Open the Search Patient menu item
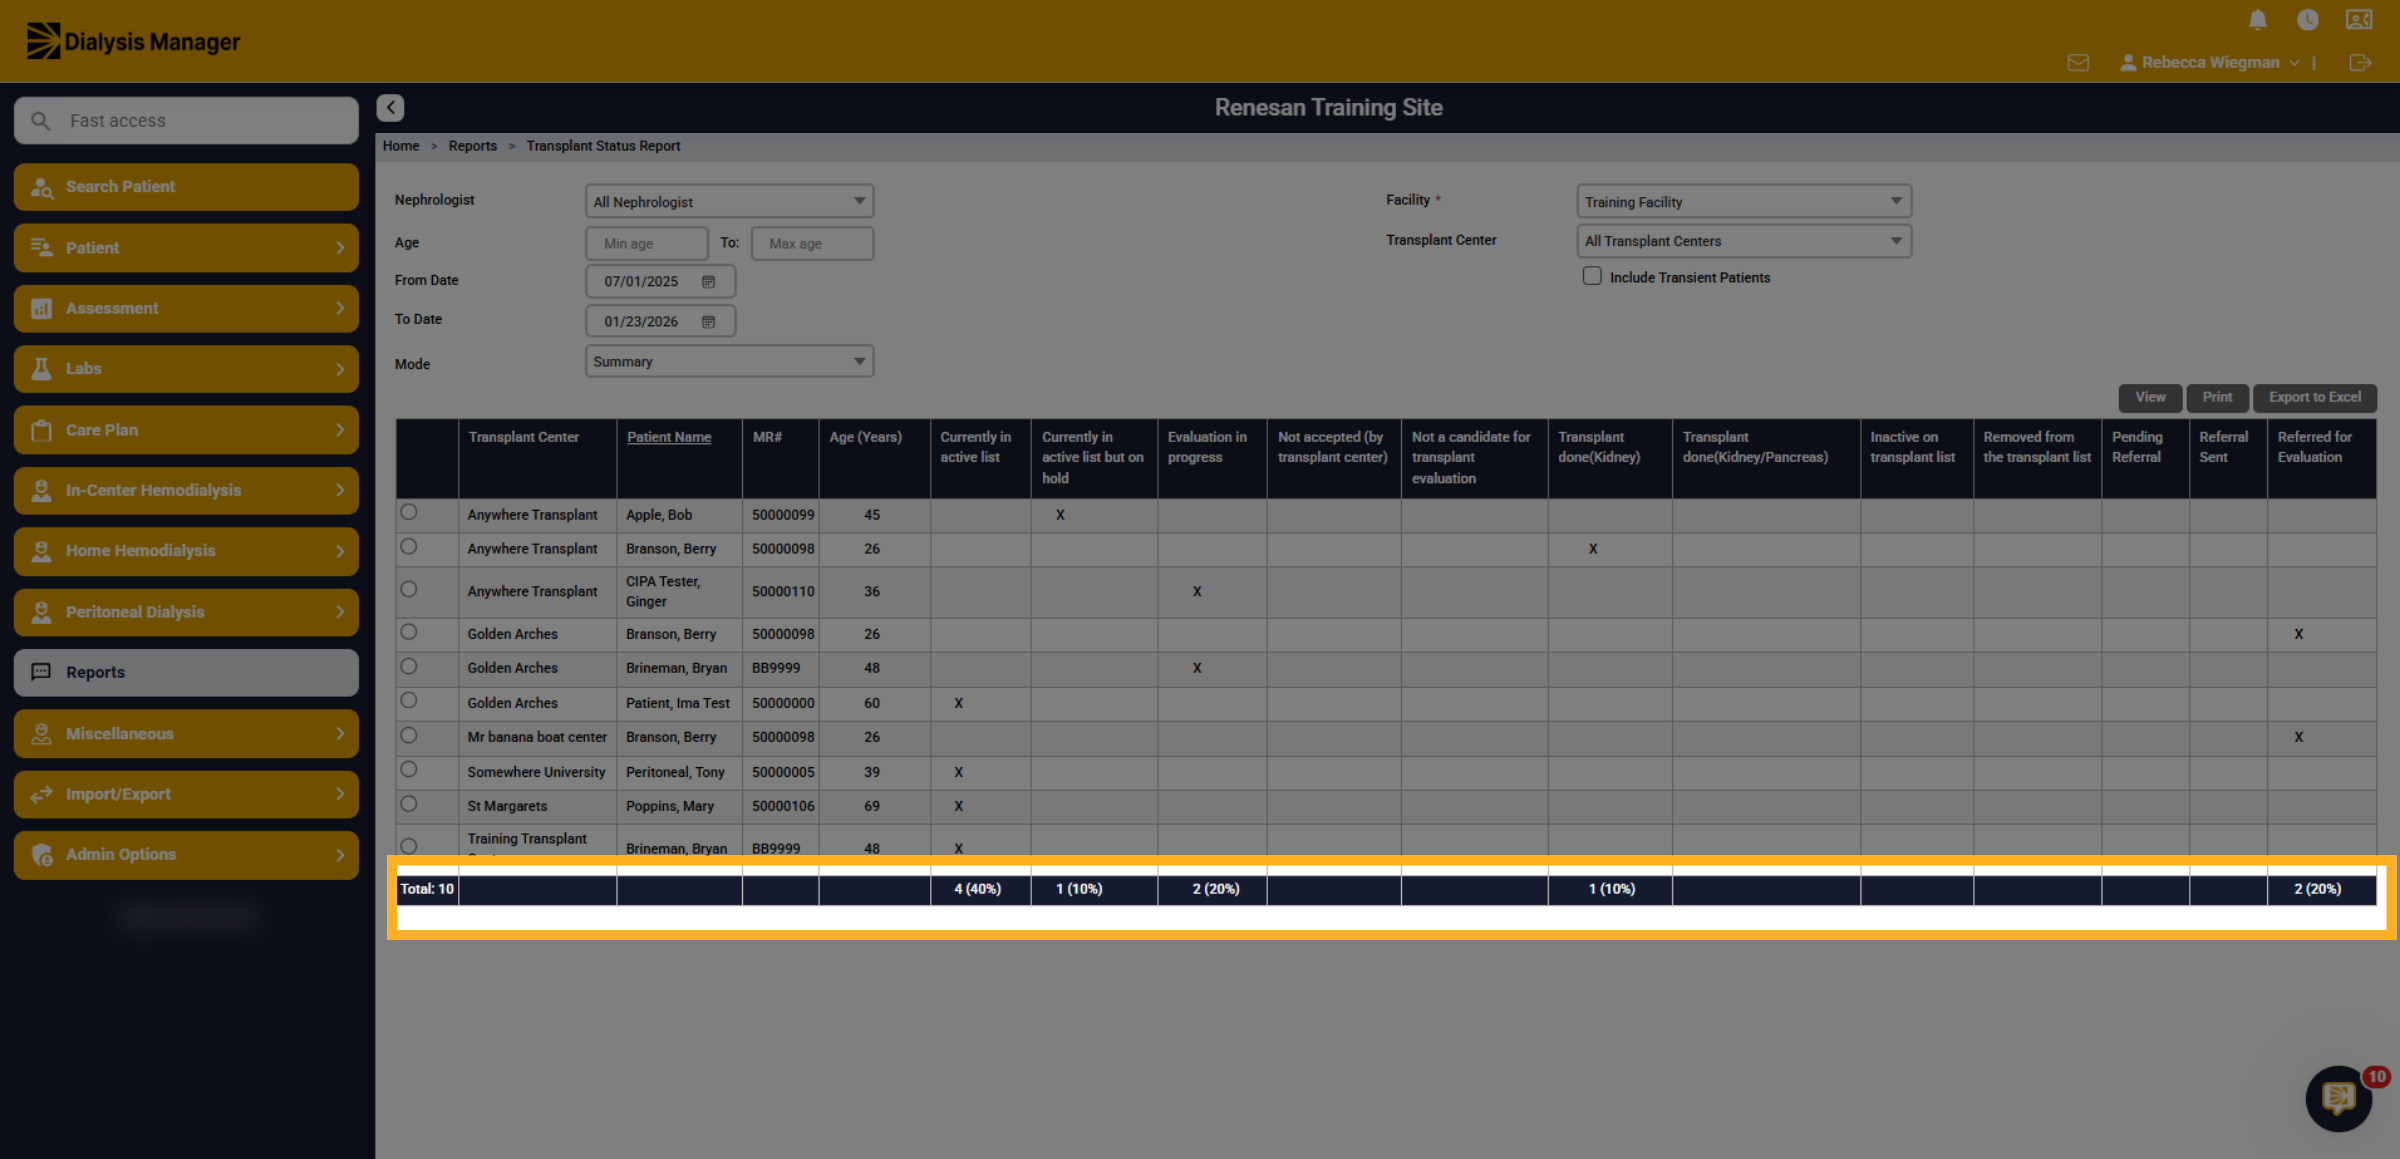 pos(186,187)
